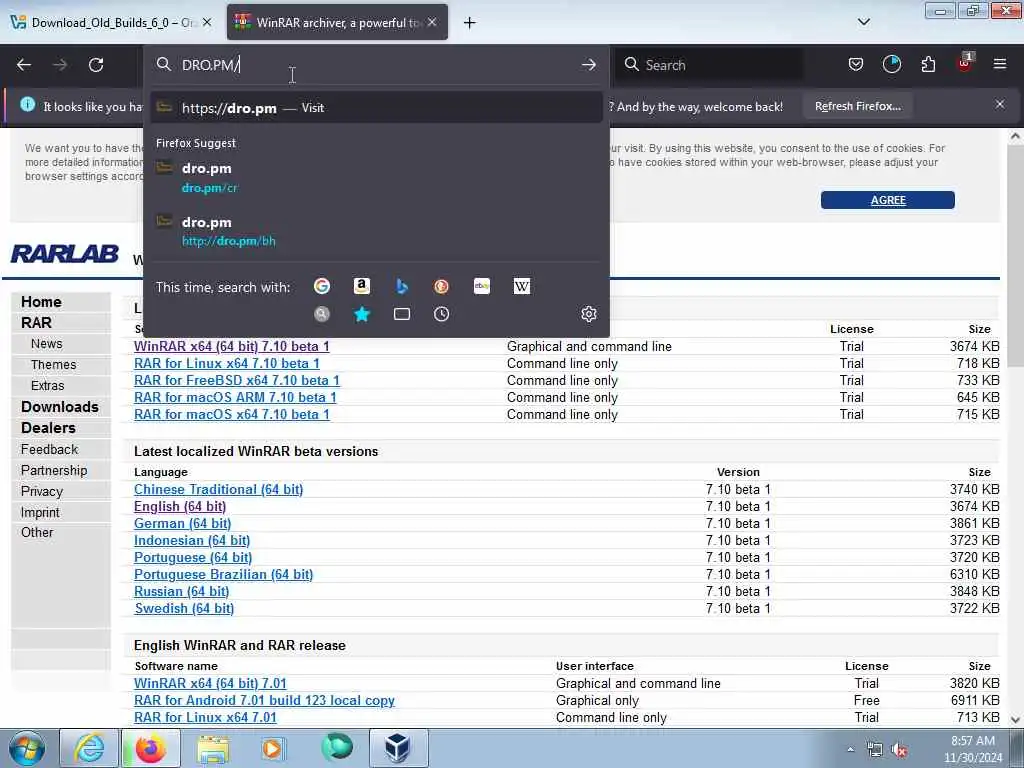Image resolution: width=1024 pixels, height=768 pixels.
Task: Download RAR for macOS ARM 7.10 beta 1
Action: point(235,397)
